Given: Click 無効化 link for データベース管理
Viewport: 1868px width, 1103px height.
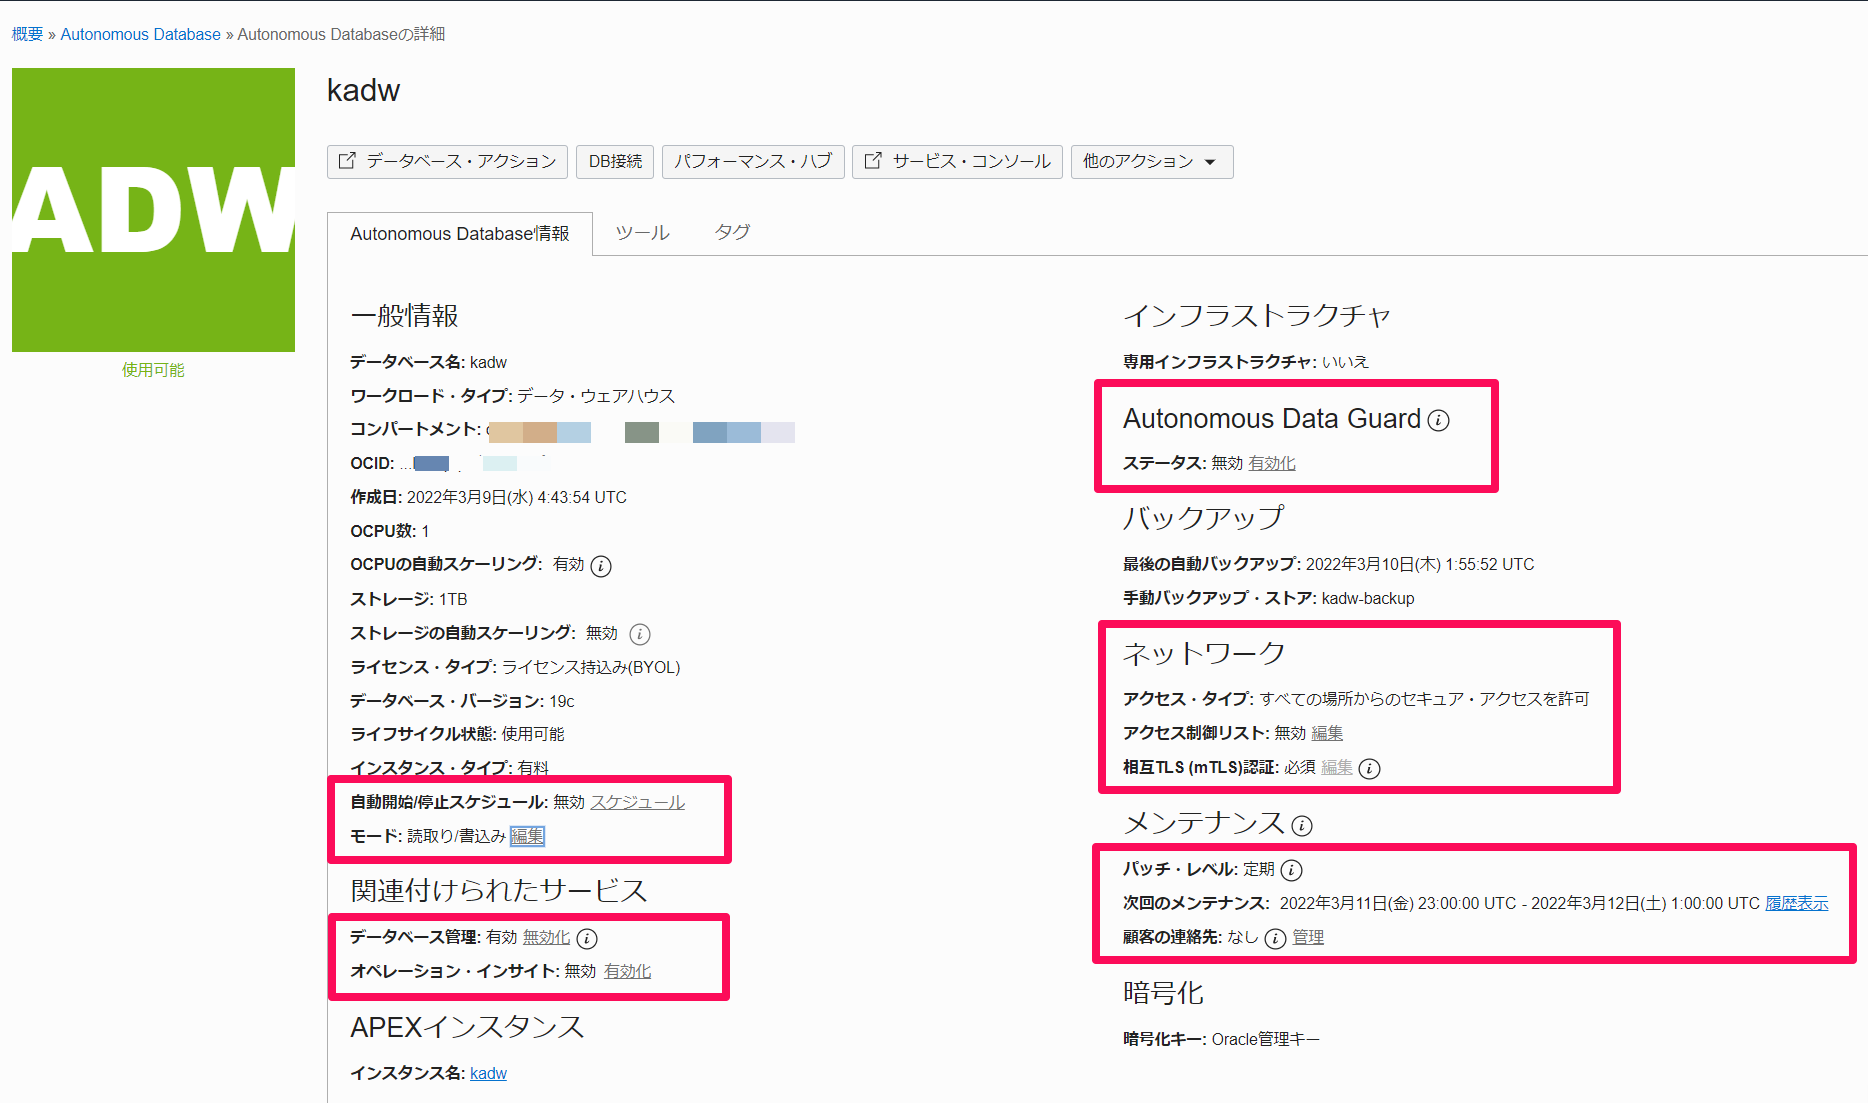Looking at the screenshot, I should pyautogui.click(x=546, y=937).
